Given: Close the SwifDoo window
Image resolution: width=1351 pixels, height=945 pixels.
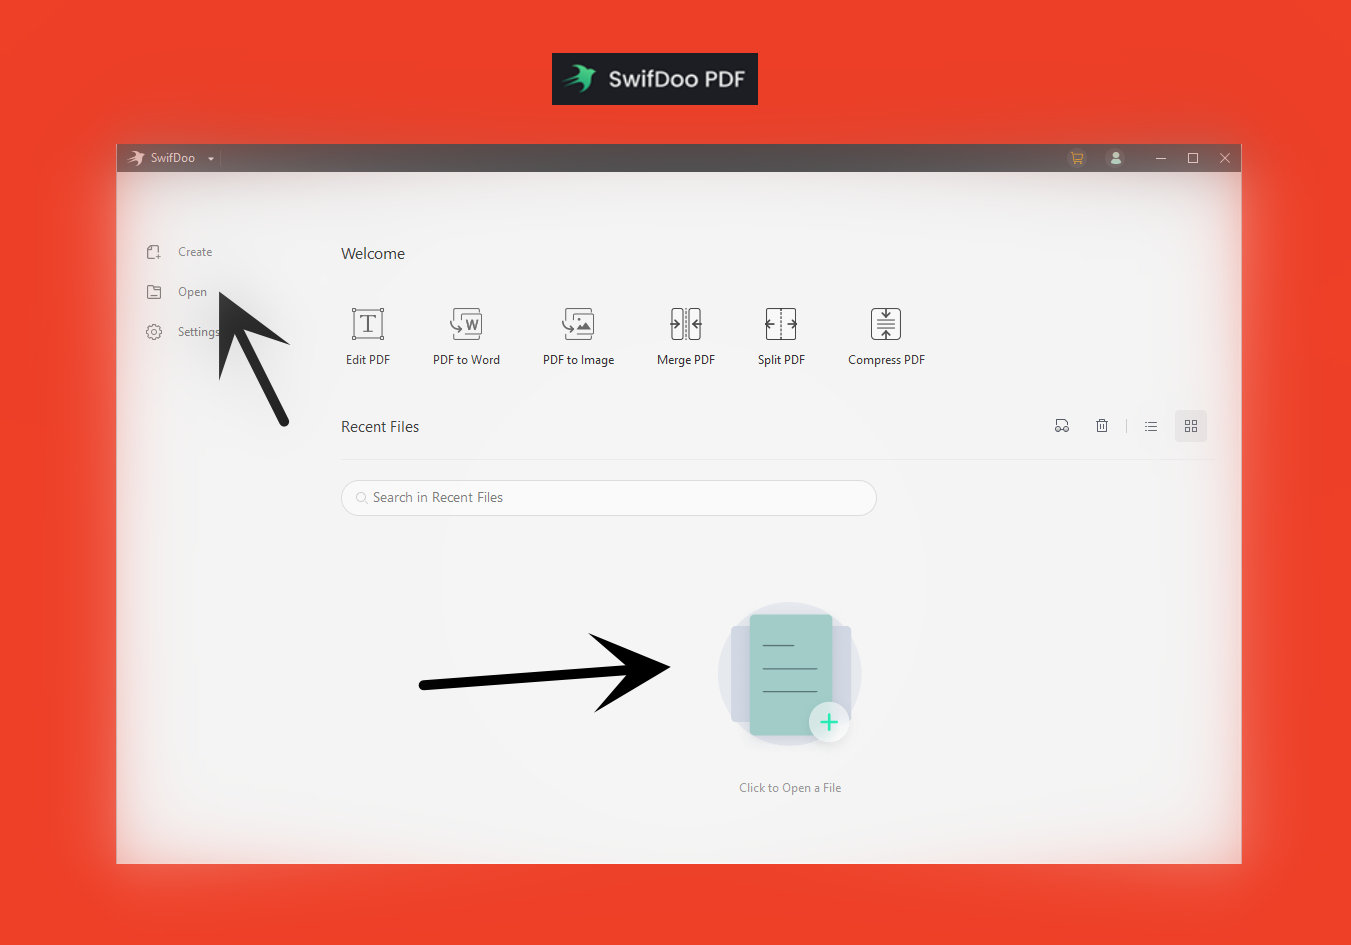Looking at the screenshot, I should point(1225,158).
